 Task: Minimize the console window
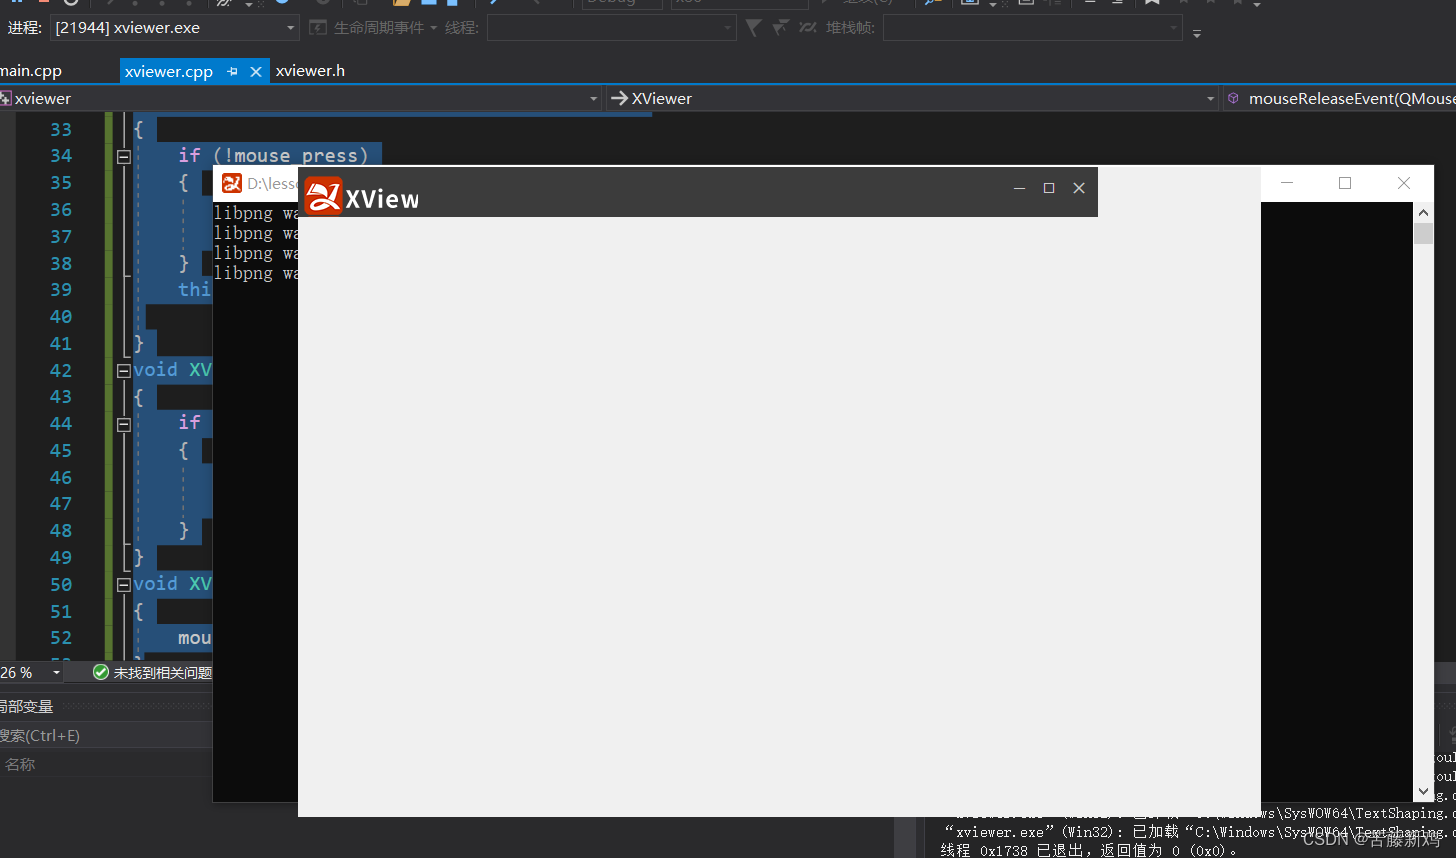pyautogui.click(x=1287, y=183)
